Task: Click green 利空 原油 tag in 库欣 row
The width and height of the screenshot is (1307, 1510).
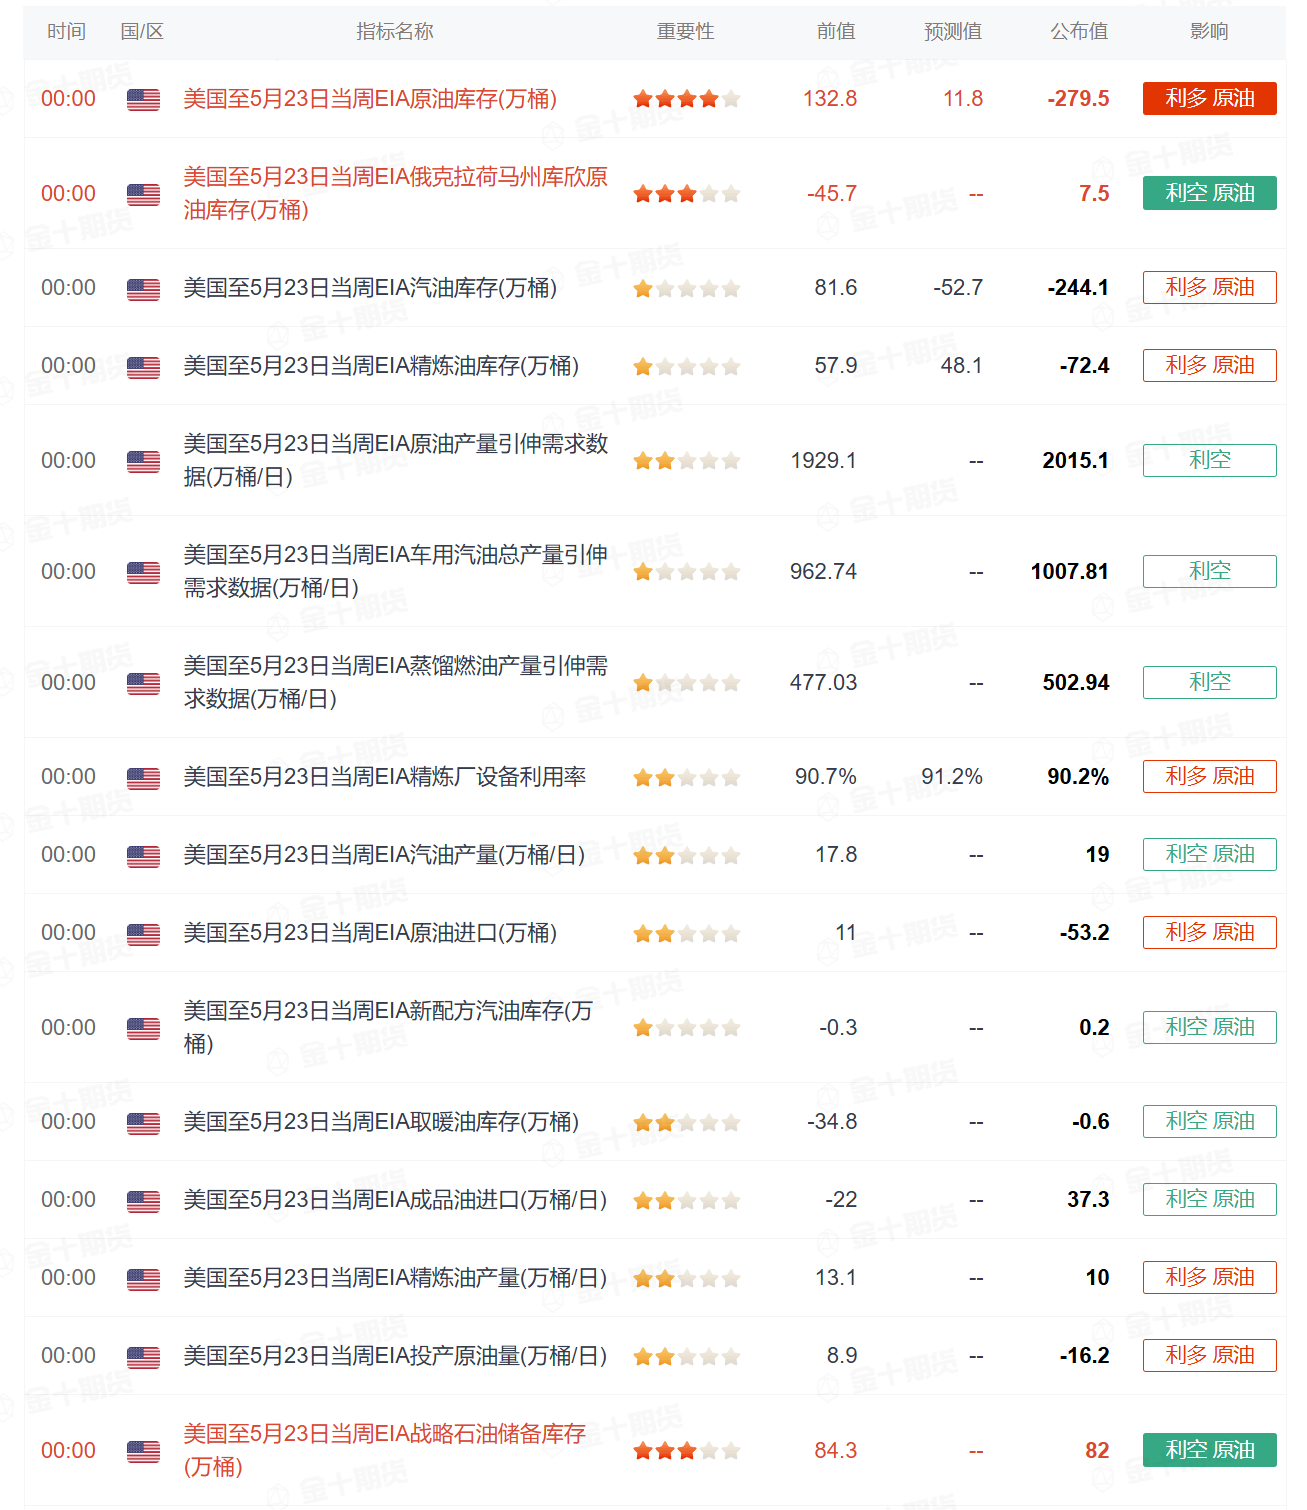Action: (x=1209, y=193)
